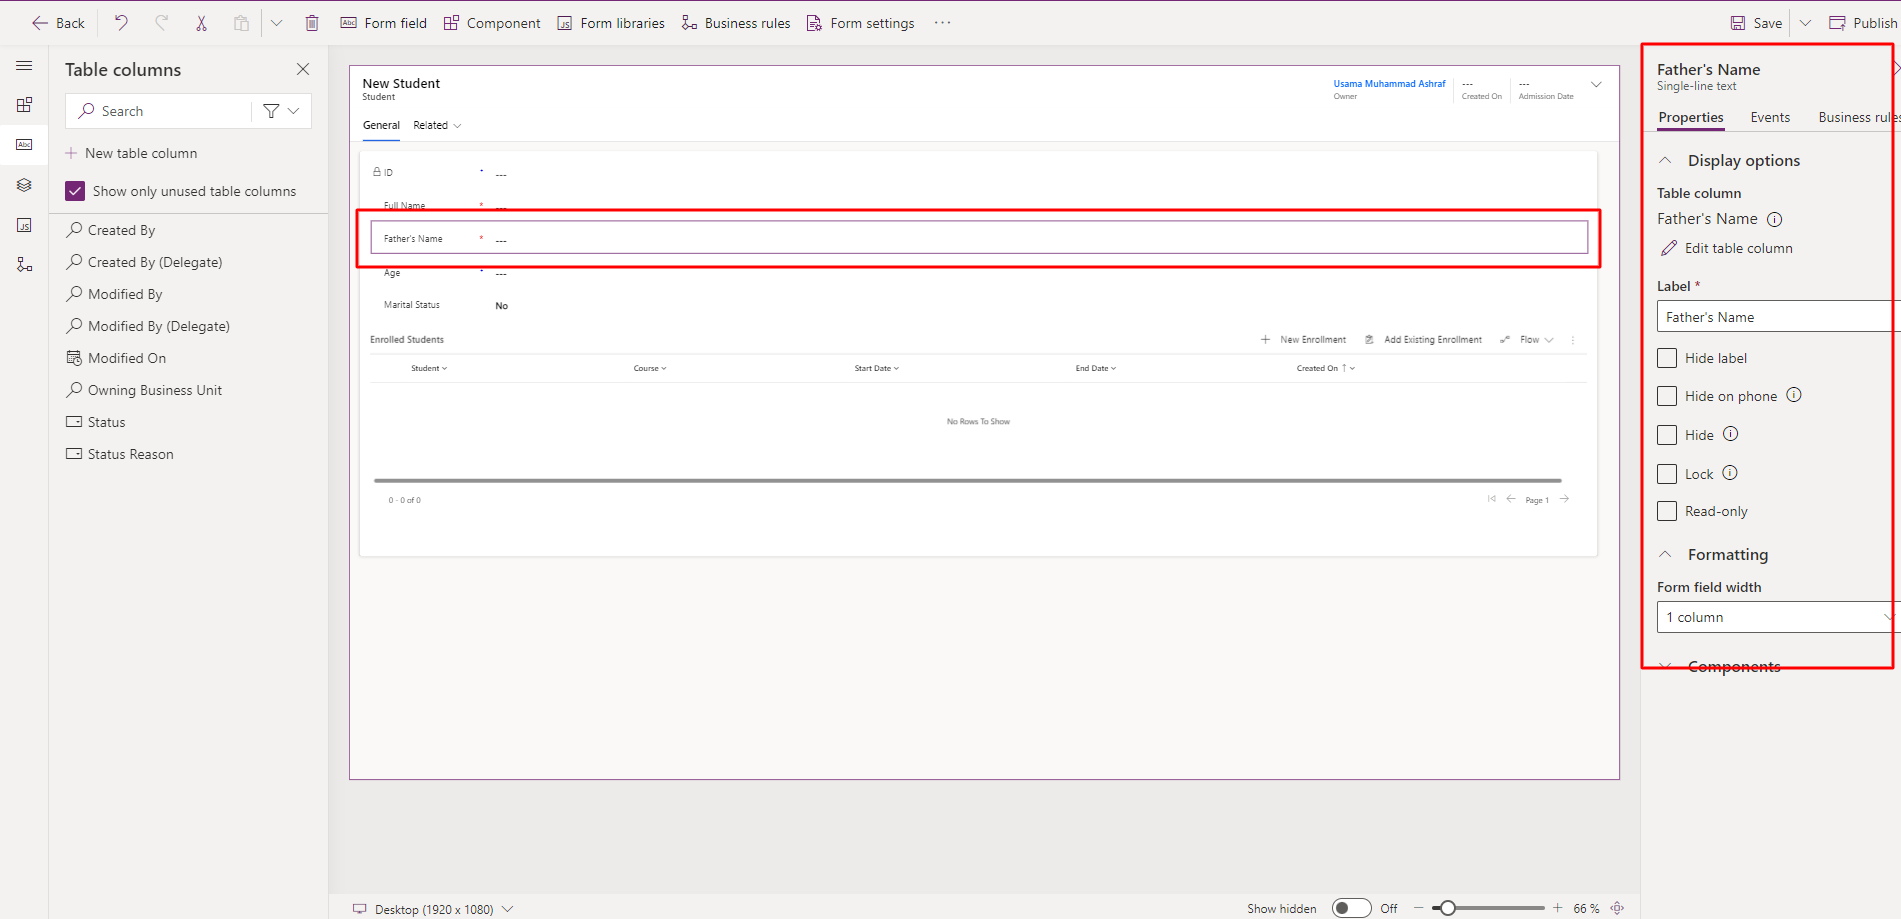The height and width of the screenshot is (919, 1901).
Task: Open Desktop (1920 x 1080) size dropdown
Action: tap(433, 909)
